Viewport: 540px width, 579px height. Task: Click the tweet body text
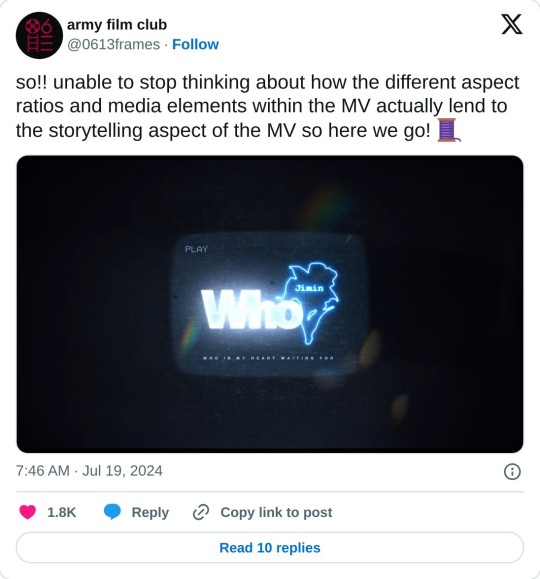pos(268,106)
